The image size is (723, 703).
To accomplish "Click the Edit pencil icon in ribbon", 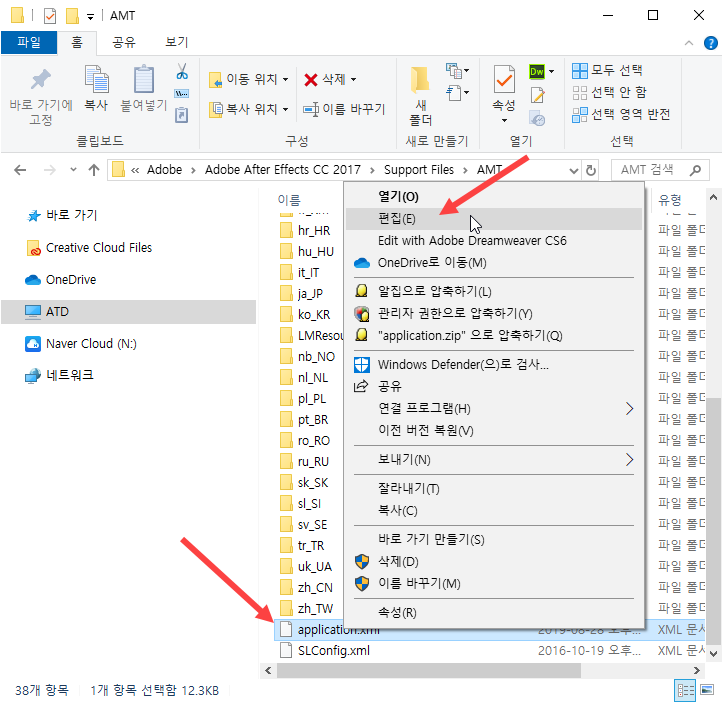I will tap(537, 95).
